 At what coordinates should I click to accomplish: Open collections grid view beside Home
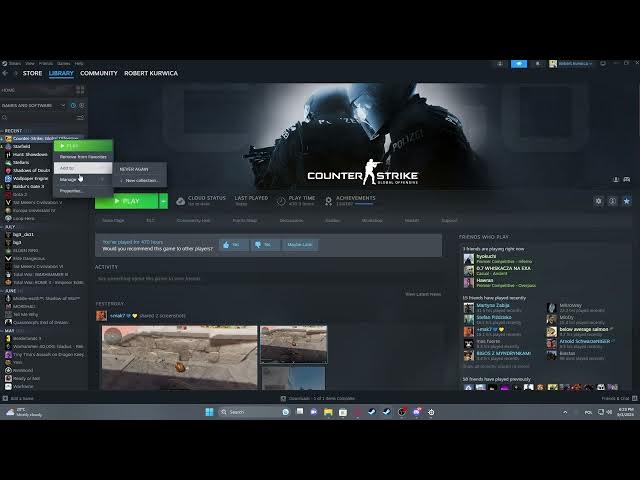point(80,90)
